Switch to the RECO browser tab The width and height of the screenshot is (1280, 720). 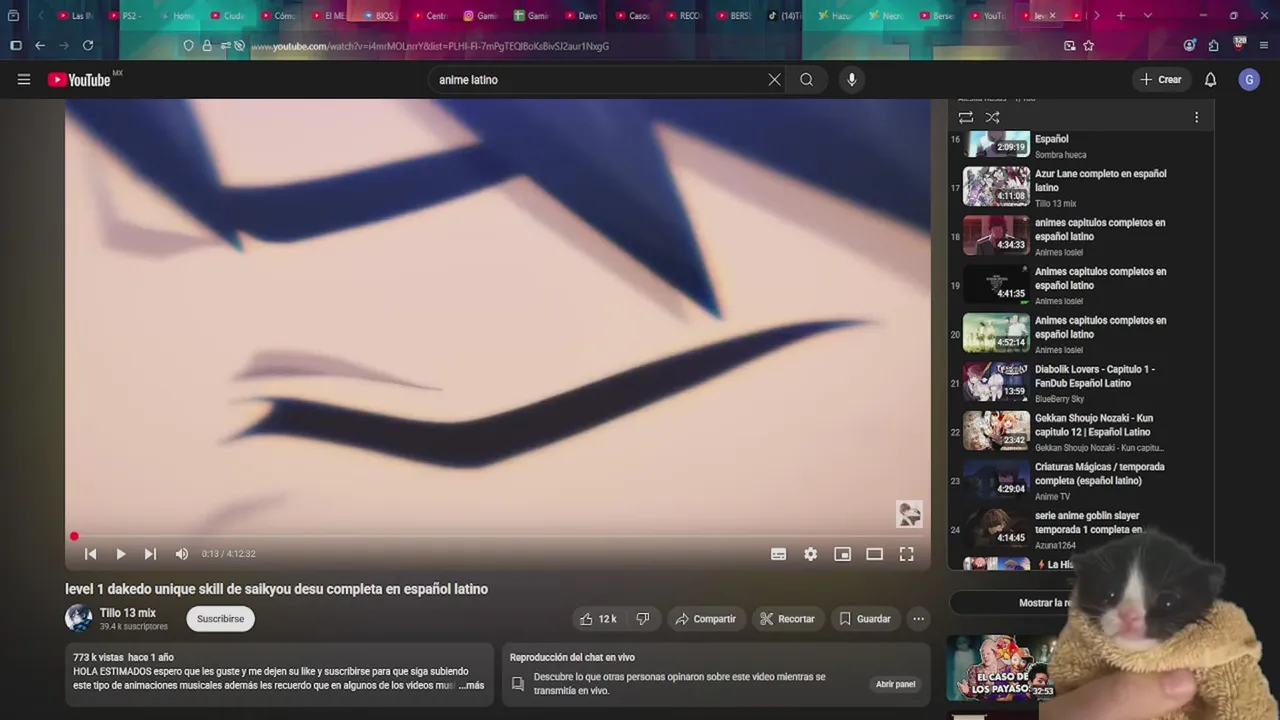[685, 16]
